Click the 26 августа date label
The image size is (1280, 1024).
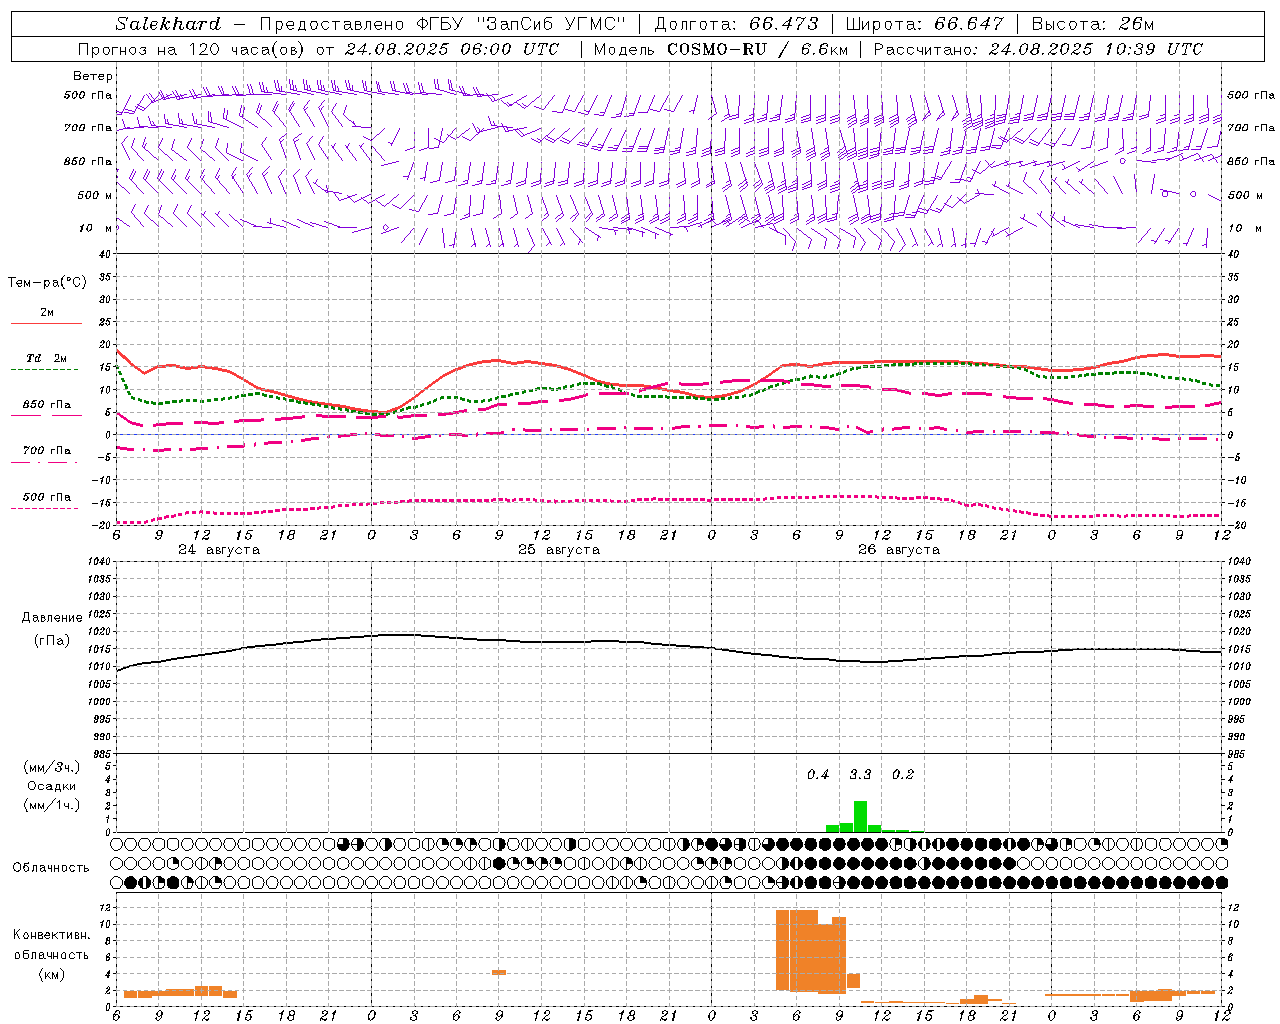899,550
